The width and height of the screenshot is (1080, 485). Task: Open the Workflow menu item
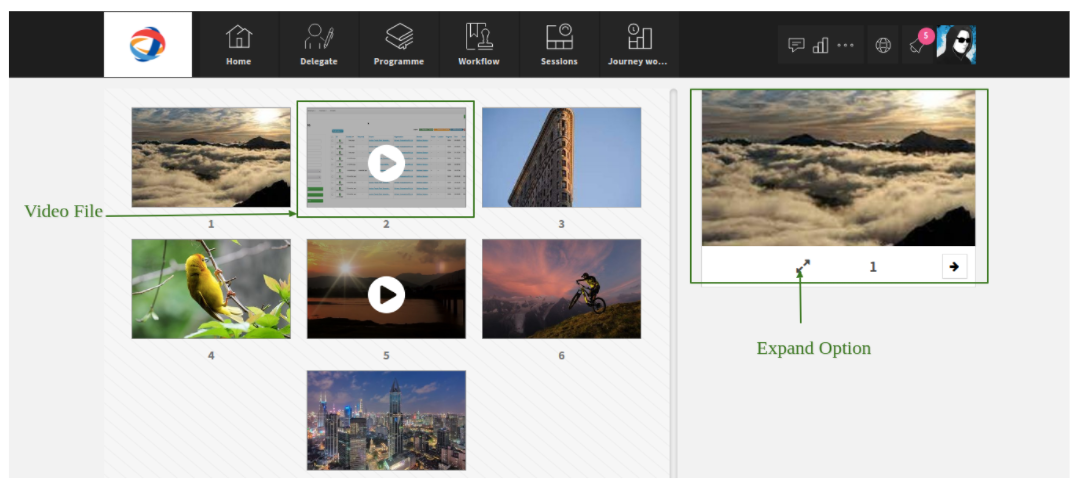pos(479,44)
